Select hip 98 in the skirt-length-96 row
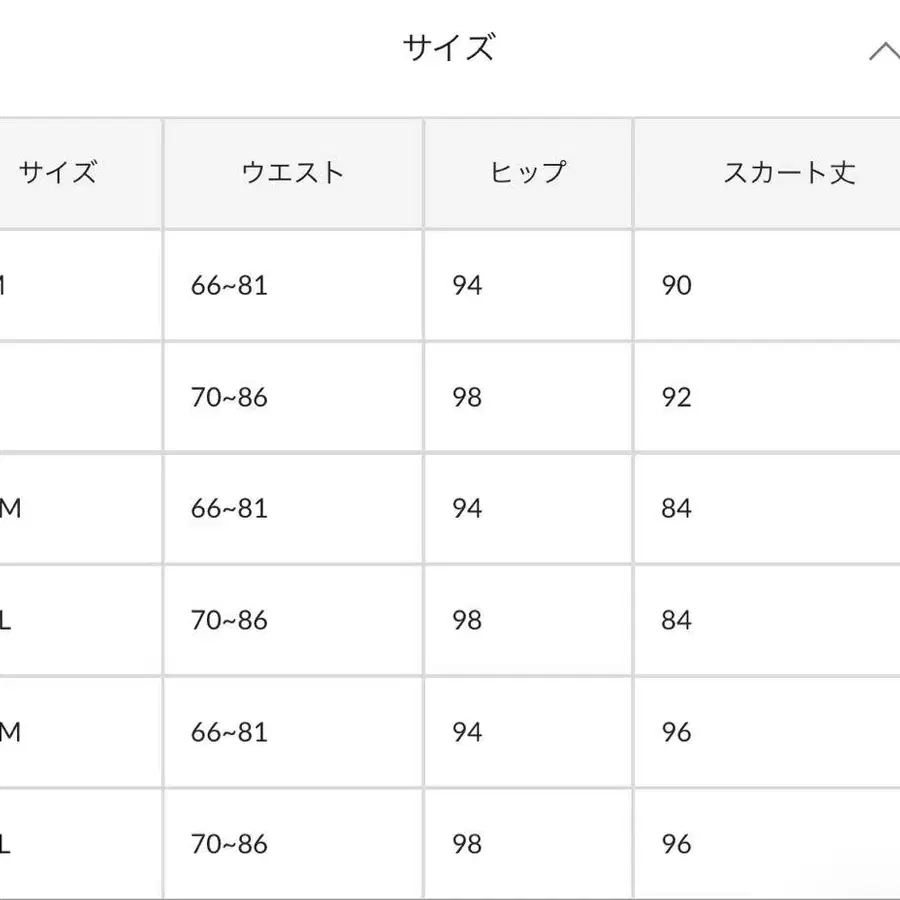The image size is (900, 900). point(467,845)
